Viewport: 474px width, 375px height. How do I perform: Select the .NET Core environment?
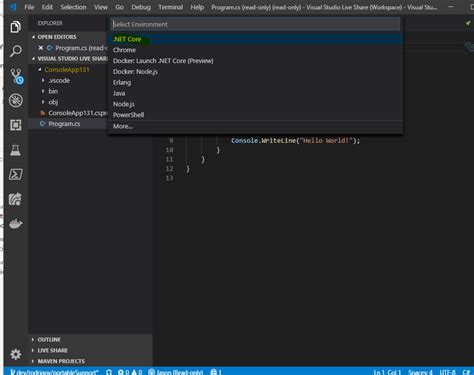pos(255,39)
